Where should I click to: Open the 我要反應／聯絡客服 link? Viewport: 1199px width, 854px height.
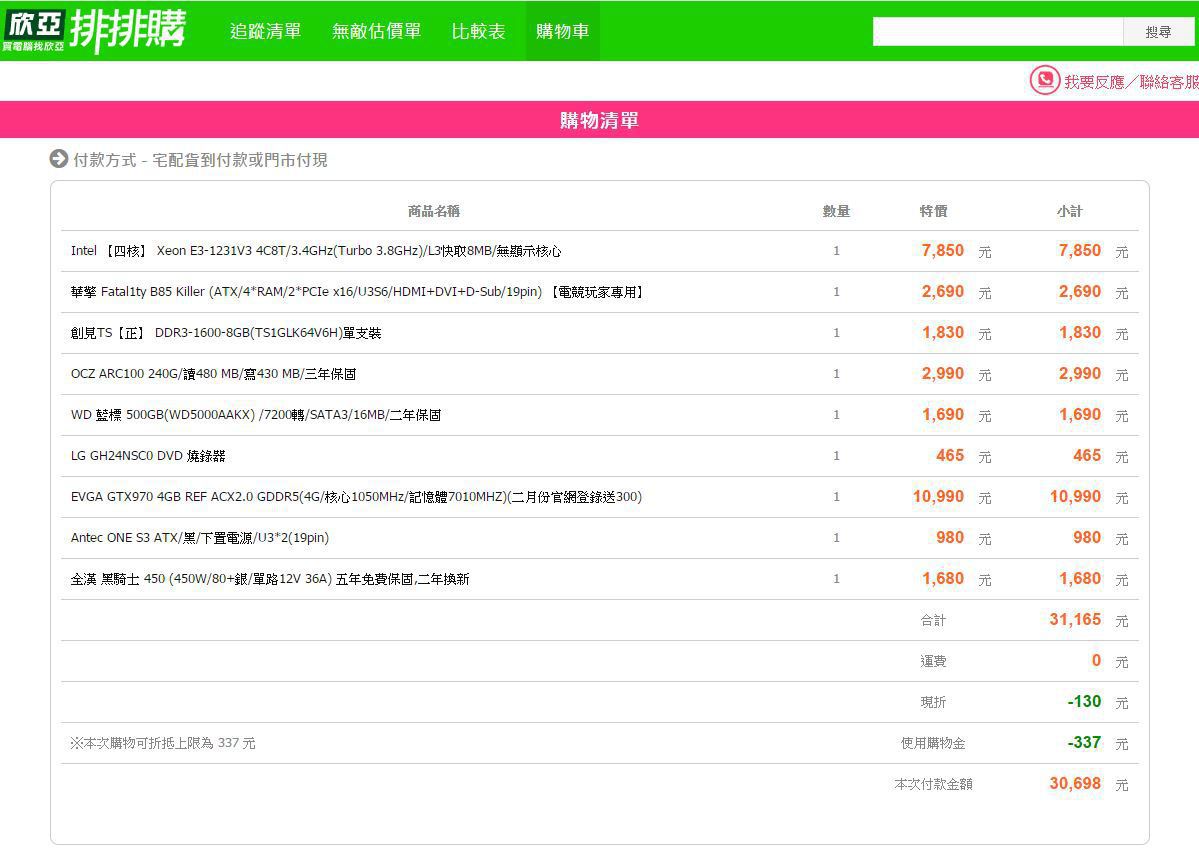coord(1131,82)
